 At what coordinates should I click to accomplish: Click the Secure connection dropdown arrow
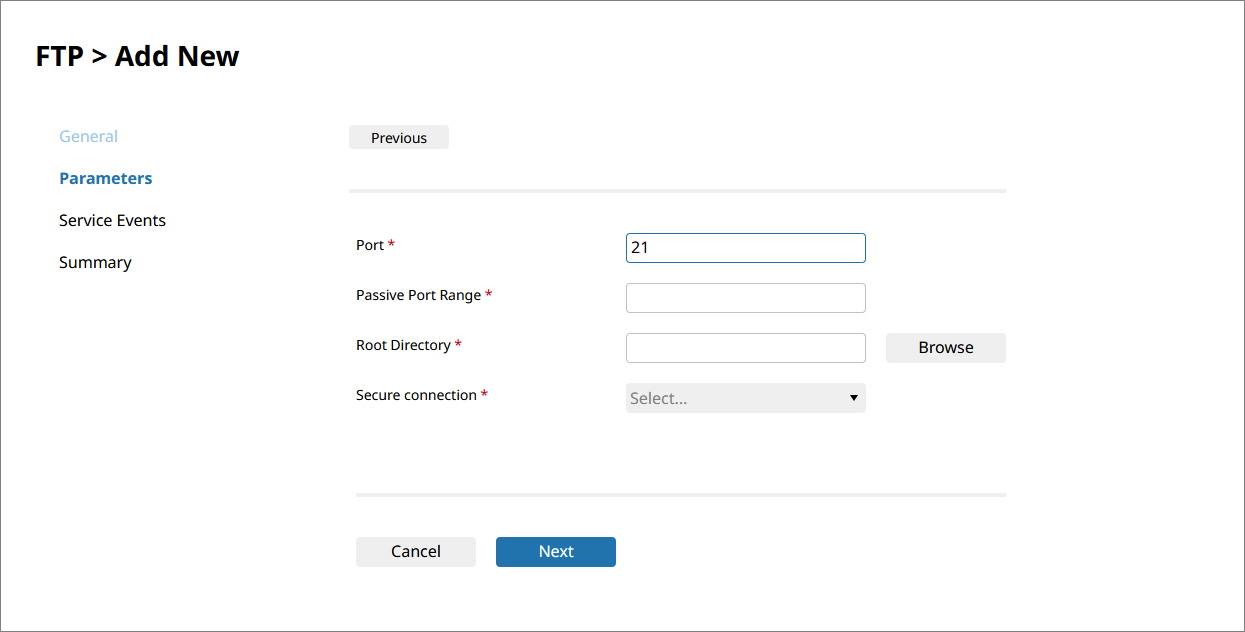(853, 398)
